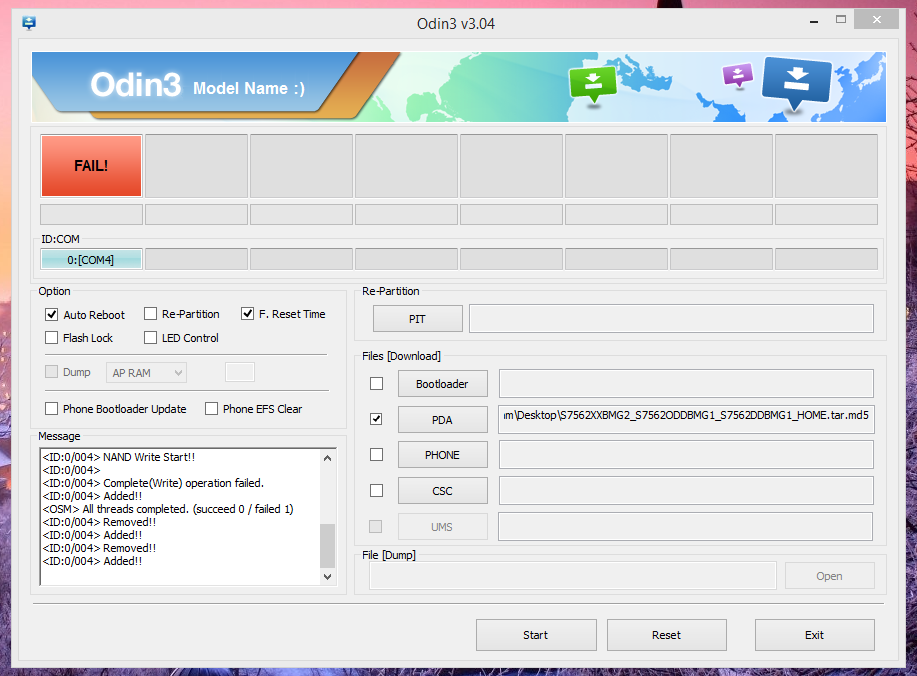Enable the Flash Lock checkbox
Screen dimensions: 917x676
point(51,338)
